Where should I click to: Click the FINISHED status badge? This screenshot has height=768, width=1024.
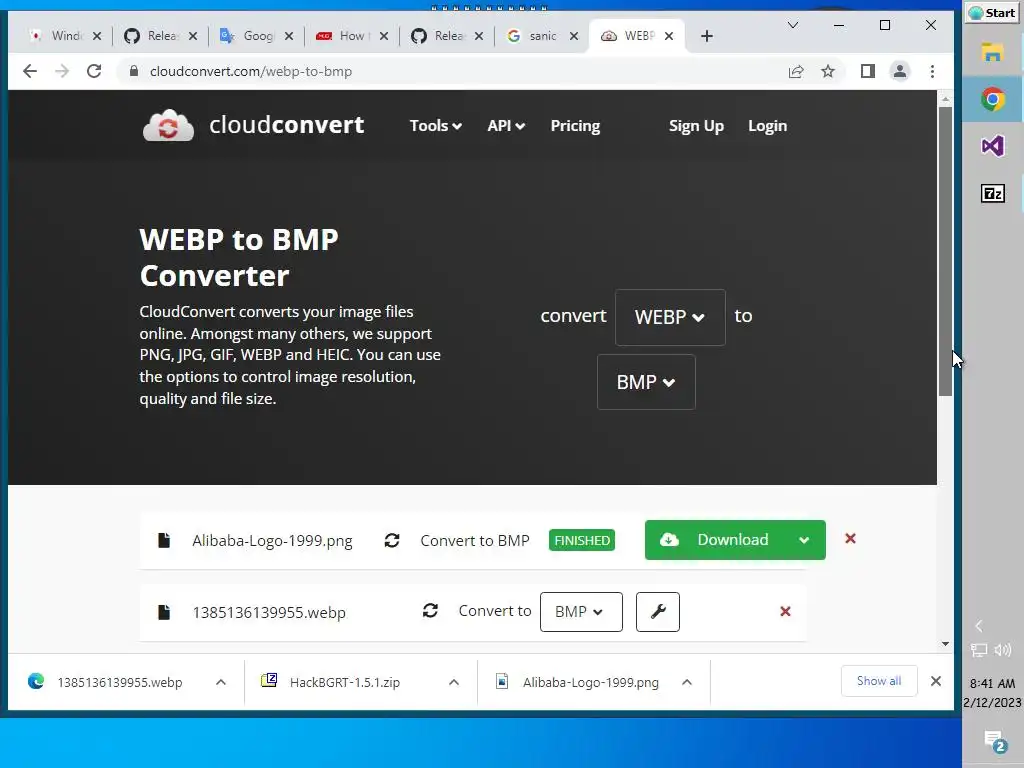click(582, 540)
